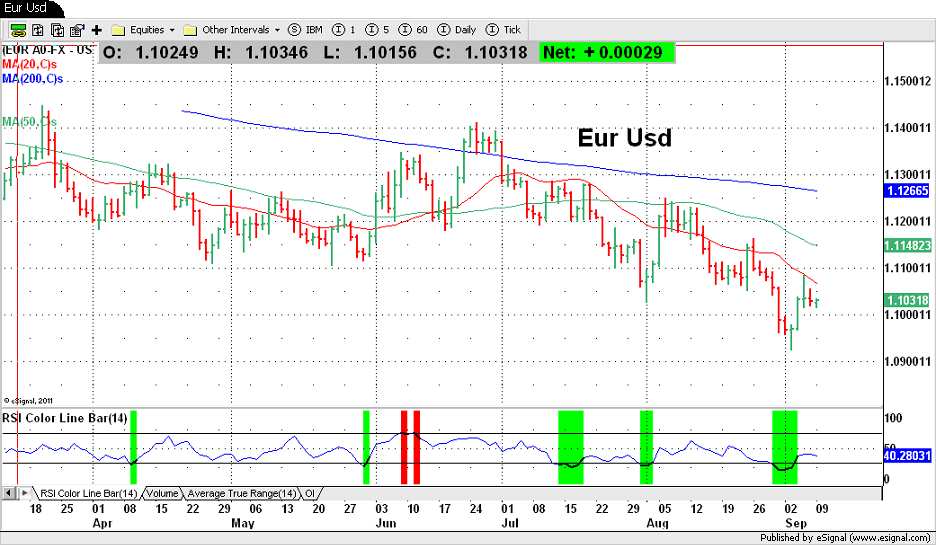Click the double-page refresh icon

pyautogui.click(x=57, y=30)
